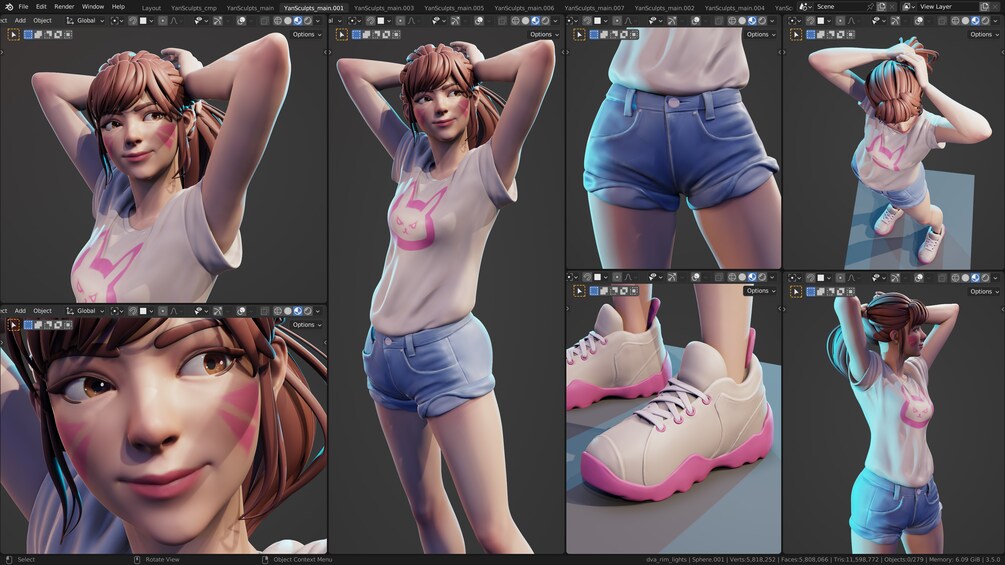This screenshot has width=1005, height=565.
Task: Activate Select Box tool in bottom-right side viewport
Action: (x=795, y=291)
